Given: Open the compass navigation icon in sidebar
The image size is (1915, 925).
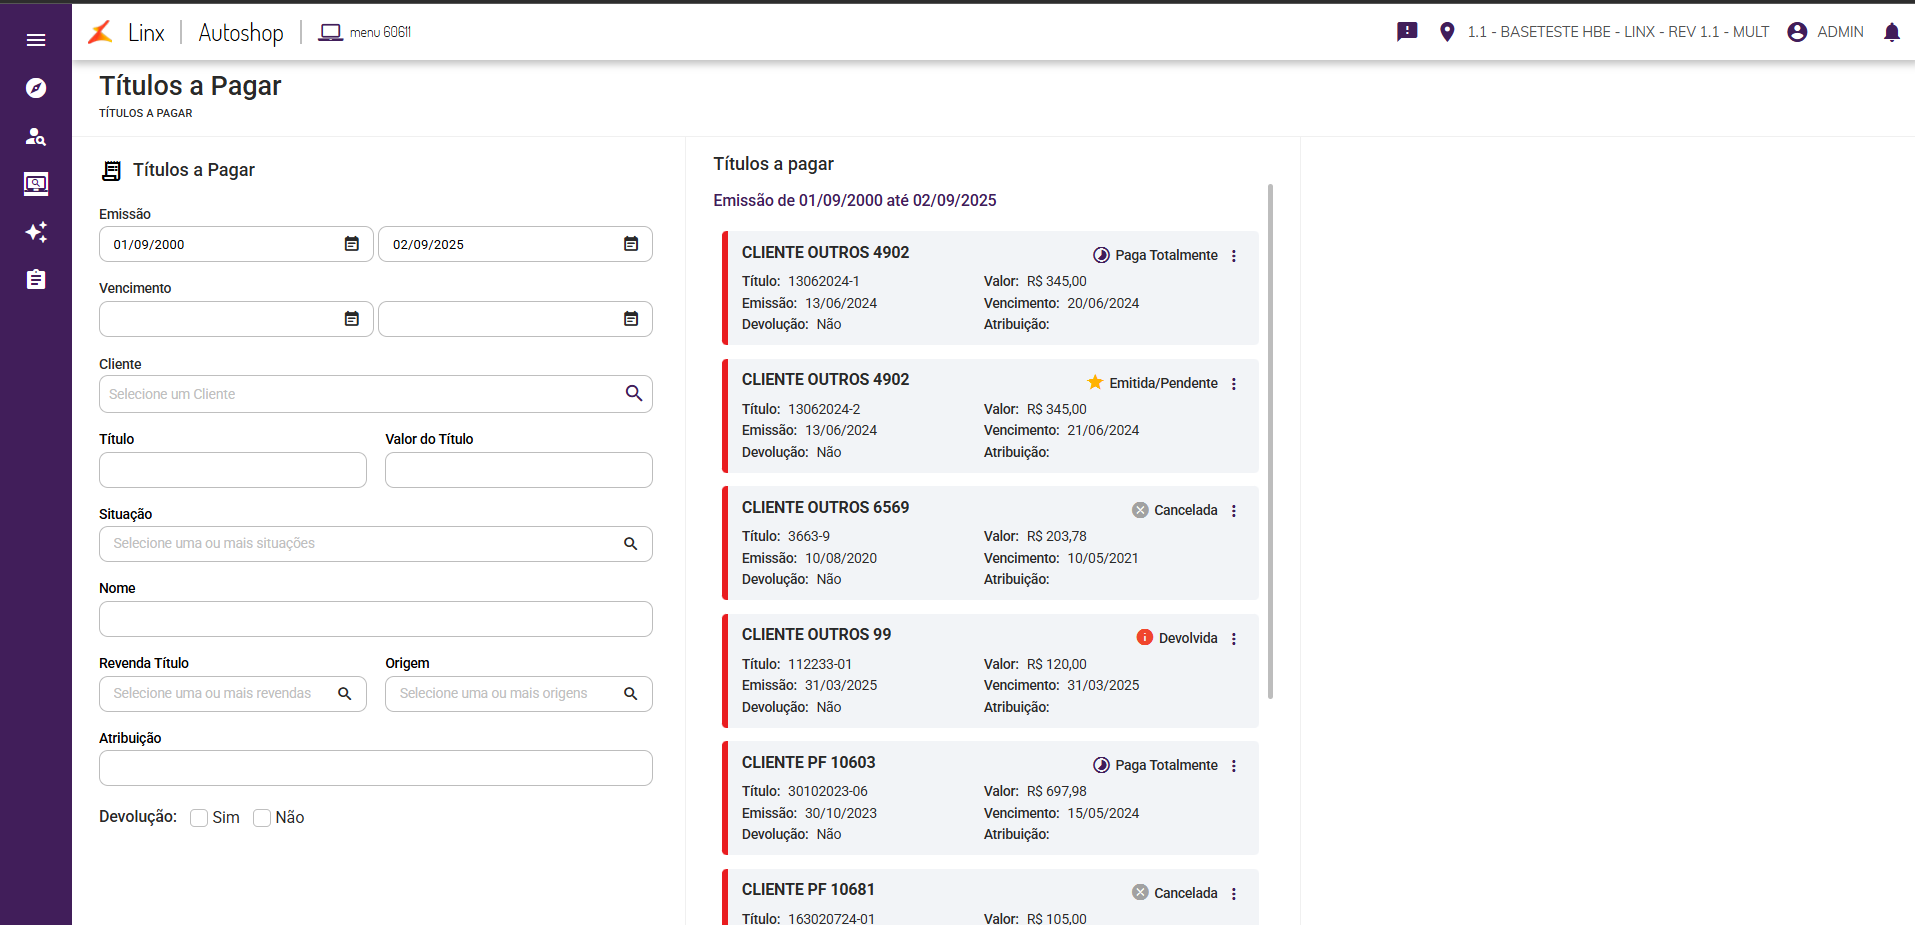Looking at the screenshot, I should (36, 88).
